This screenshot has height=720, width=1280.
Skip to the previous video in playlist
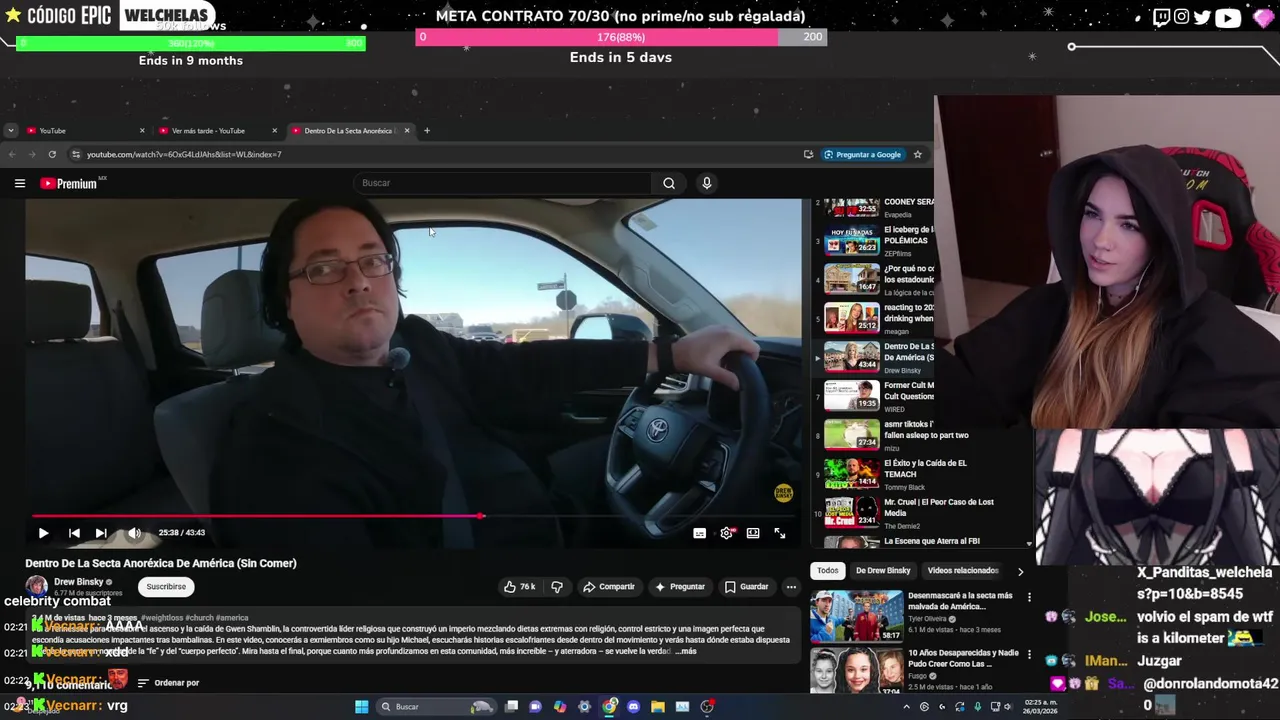tap(74, 533)
